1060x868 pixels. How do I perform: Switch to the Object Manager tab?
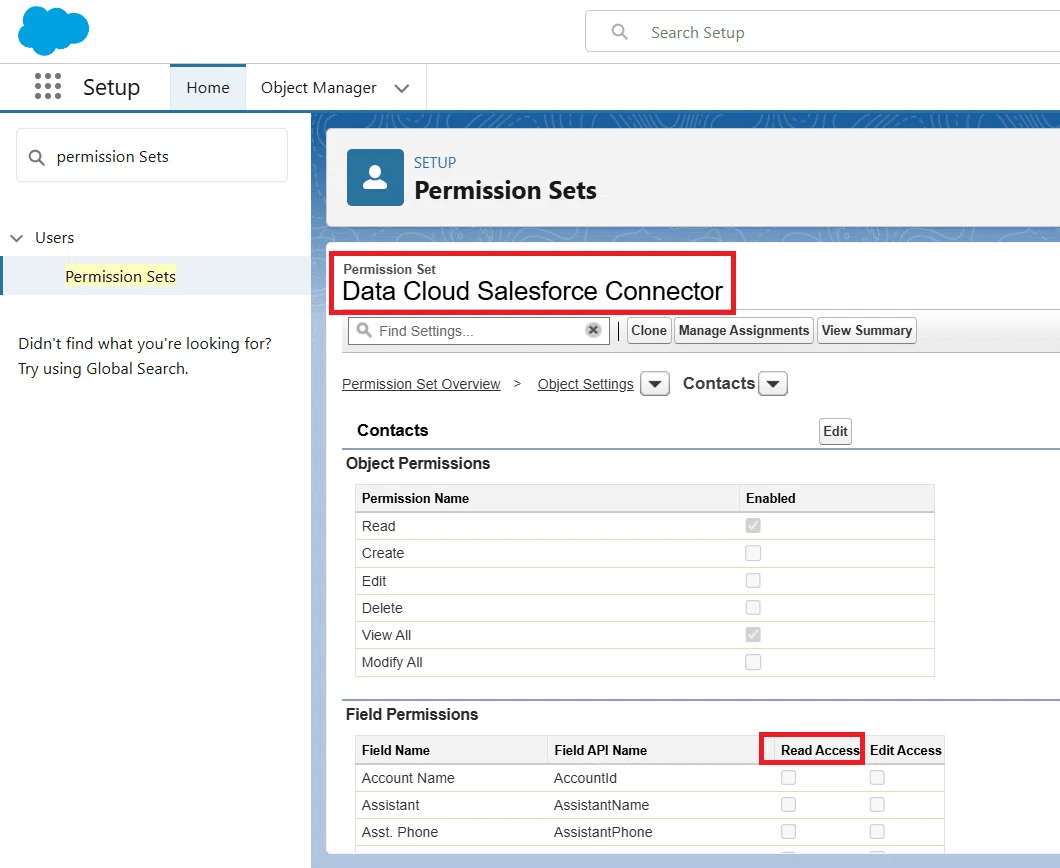[x=318, y=88]
